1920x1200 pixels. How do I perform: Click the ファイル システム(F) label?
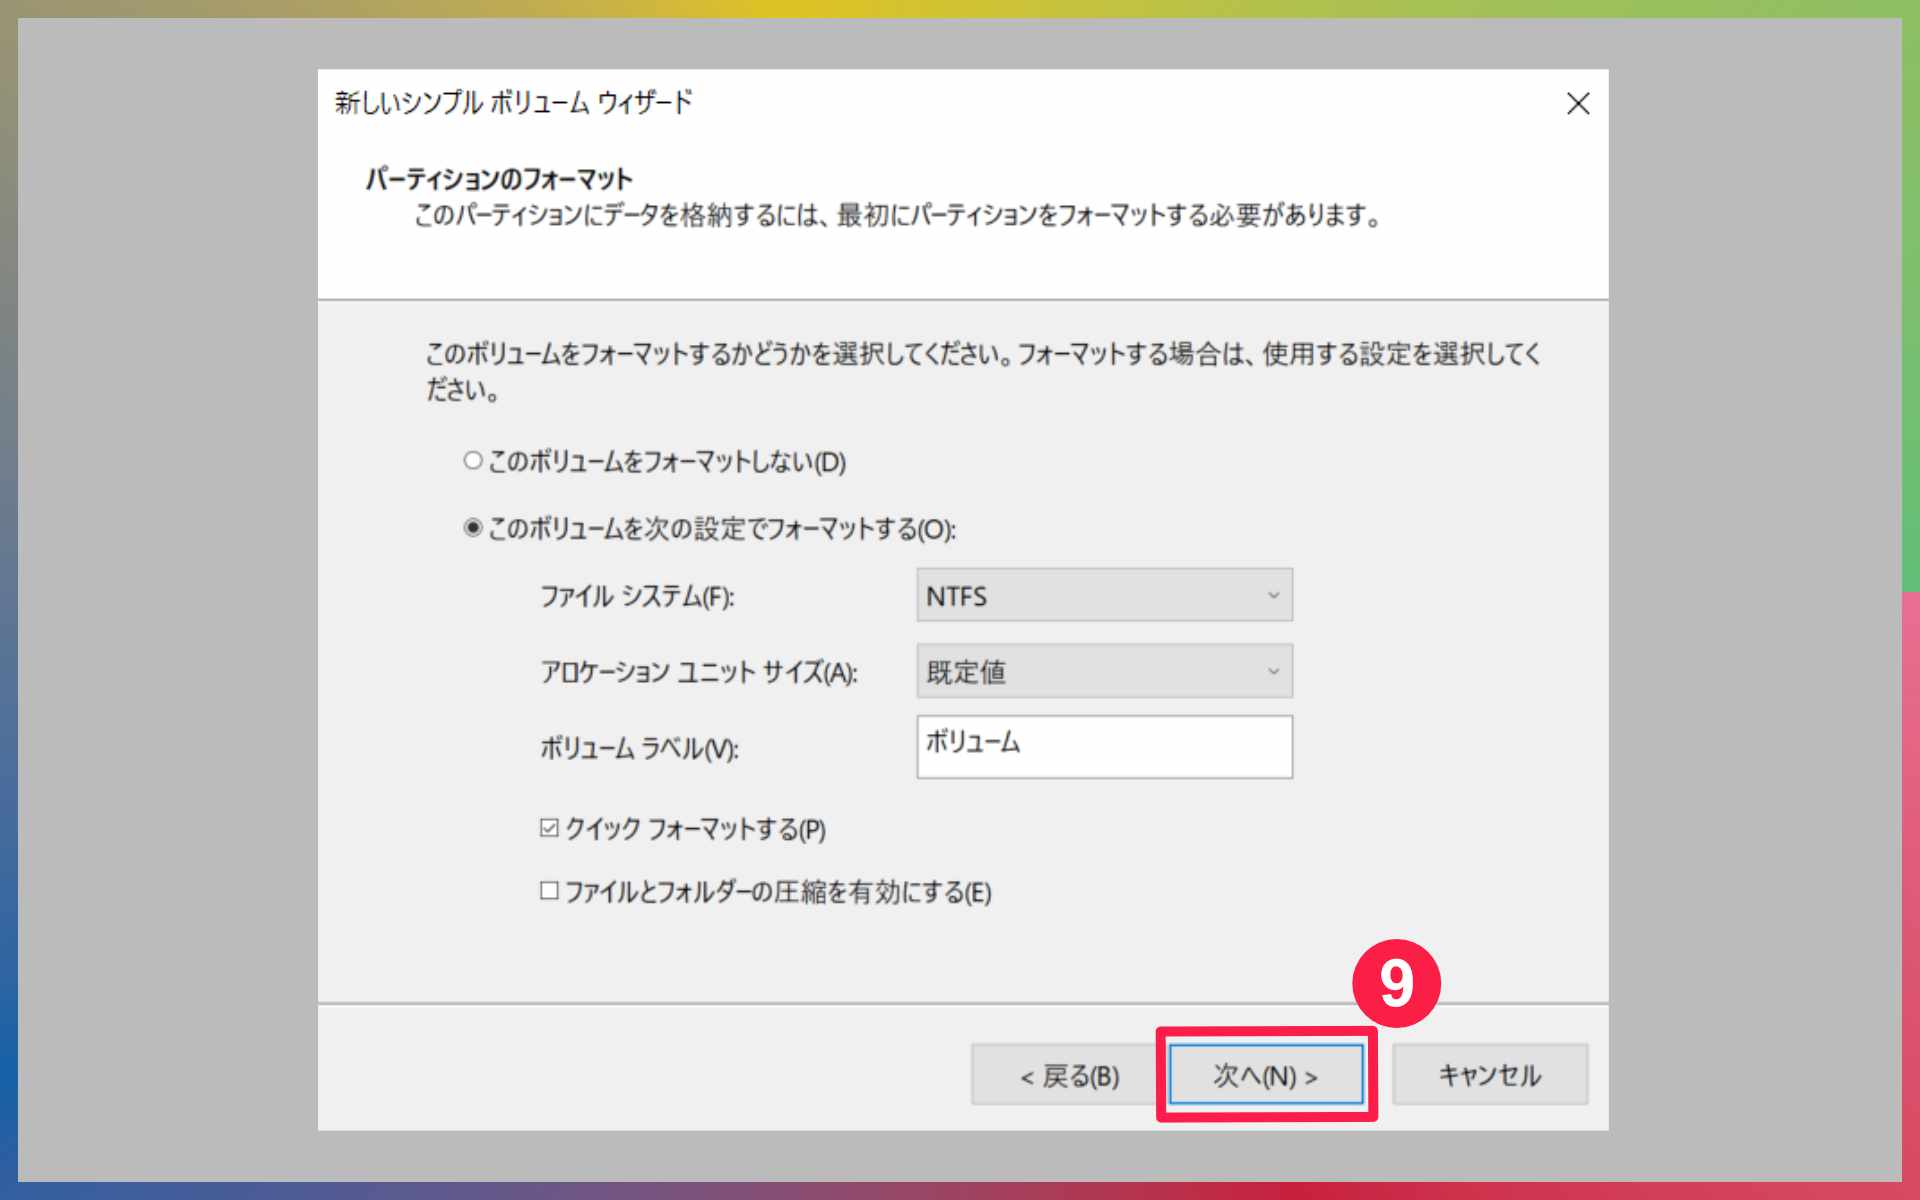click(x=637, y=597)
